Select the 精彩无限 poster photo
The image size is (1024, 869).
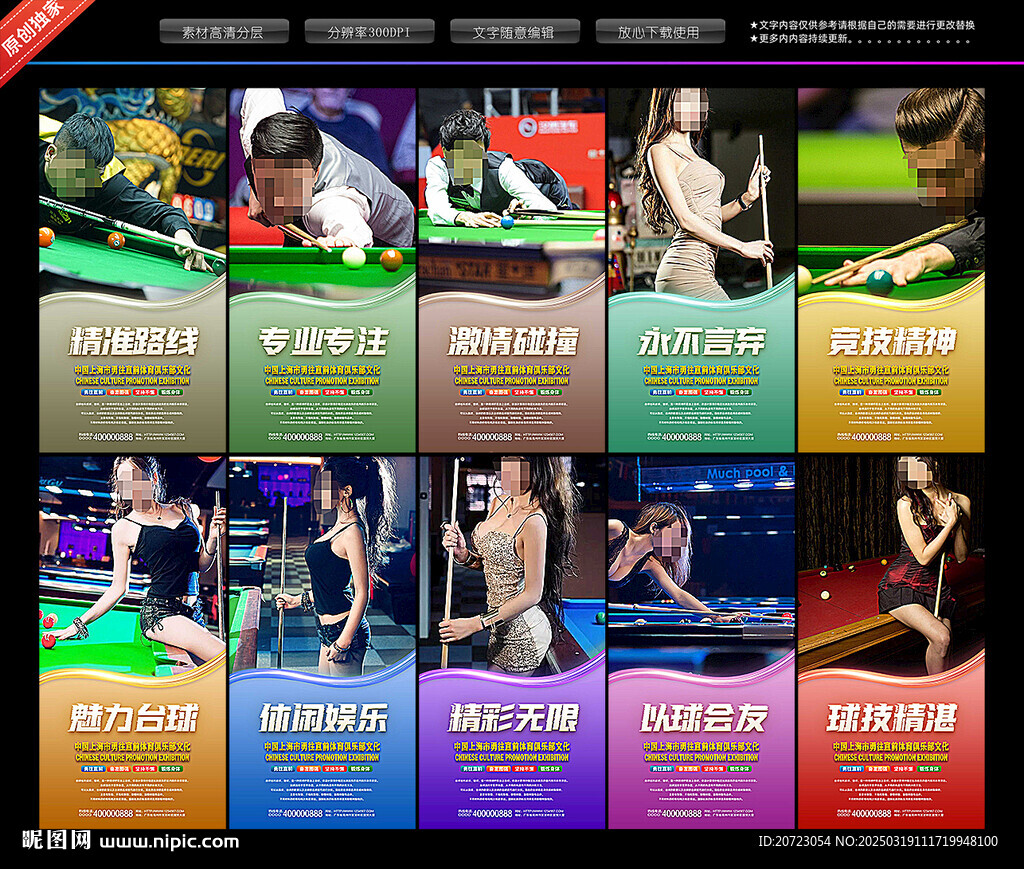pyautogui.click(x=512, y=565)
